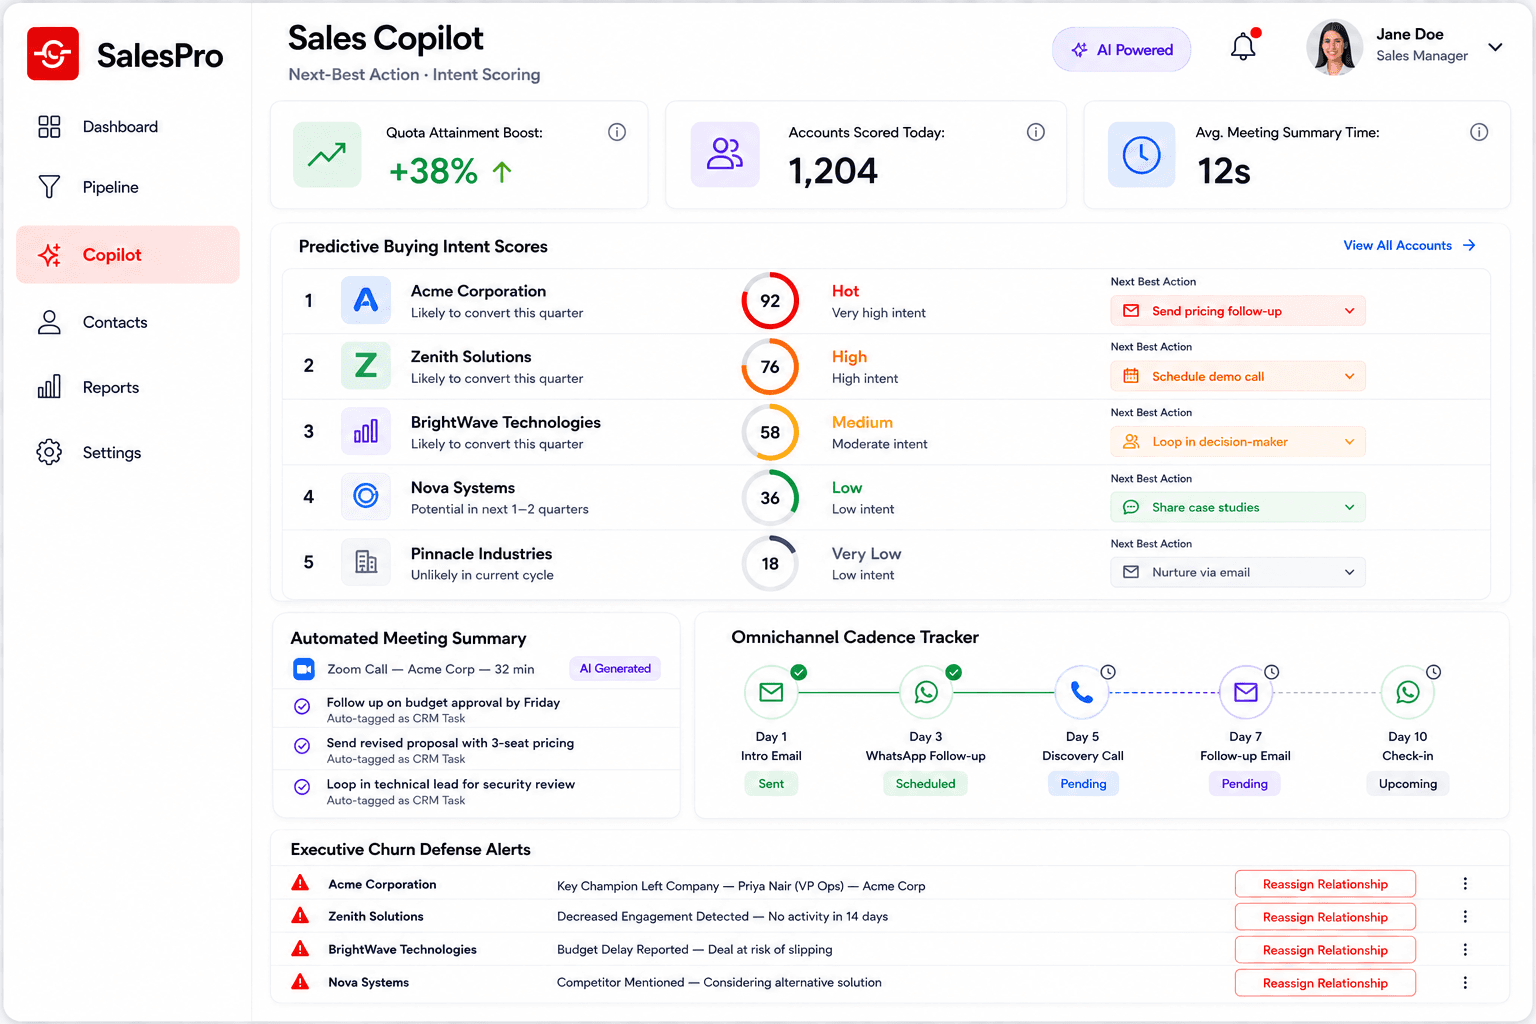Expand the Nurture via email dropdown
This screenshot has width=1536, height=1024.
[x=1238, y=572]
